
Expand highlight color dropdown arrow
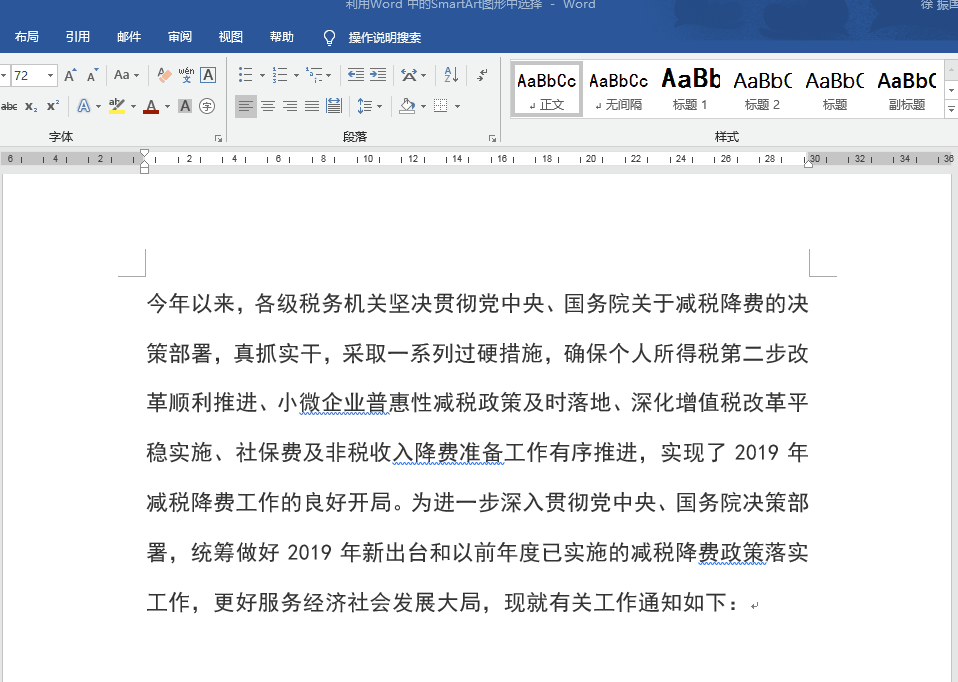point(133,107)
